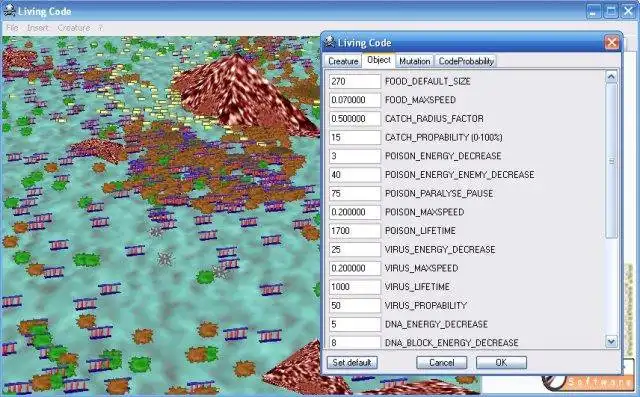Image resolution: width=640 pixels, height=397 pixels.
Task: Click the FOOD_DEFAULT_SIZE input field
Action: tap(355, 81)
